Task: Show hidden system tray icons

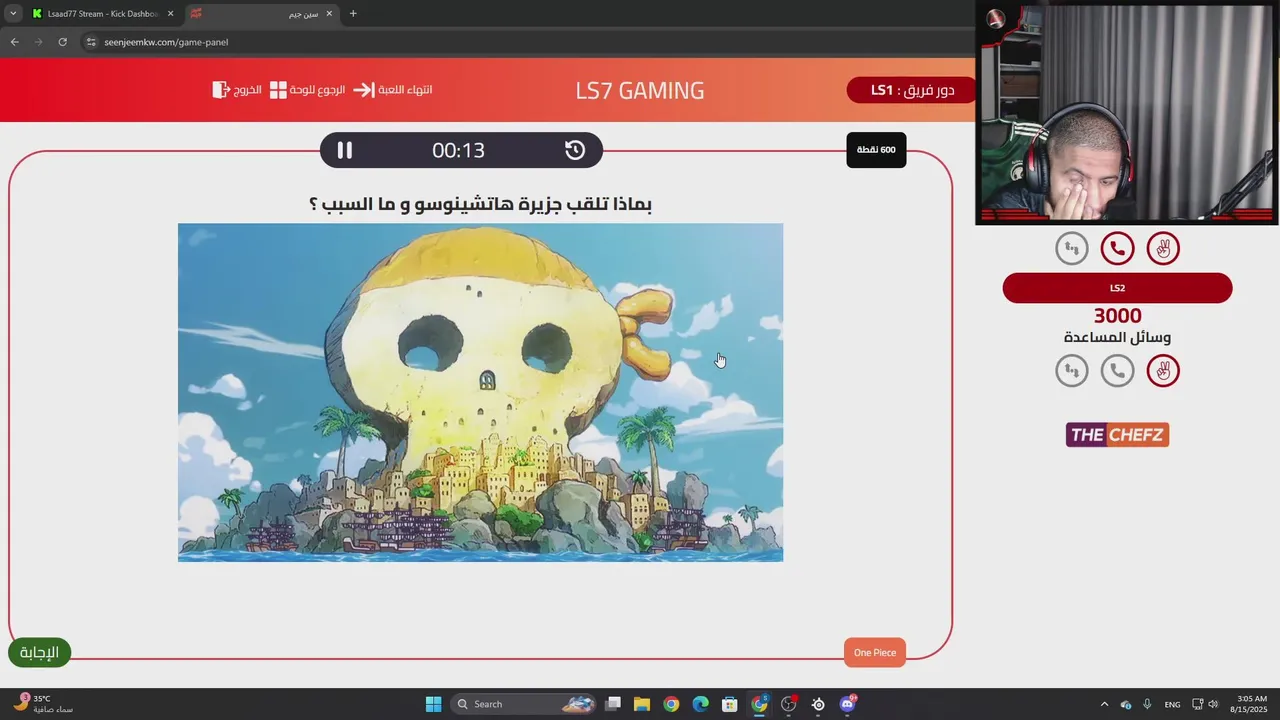Action: pyautogui.click(x=1104, y=704)
